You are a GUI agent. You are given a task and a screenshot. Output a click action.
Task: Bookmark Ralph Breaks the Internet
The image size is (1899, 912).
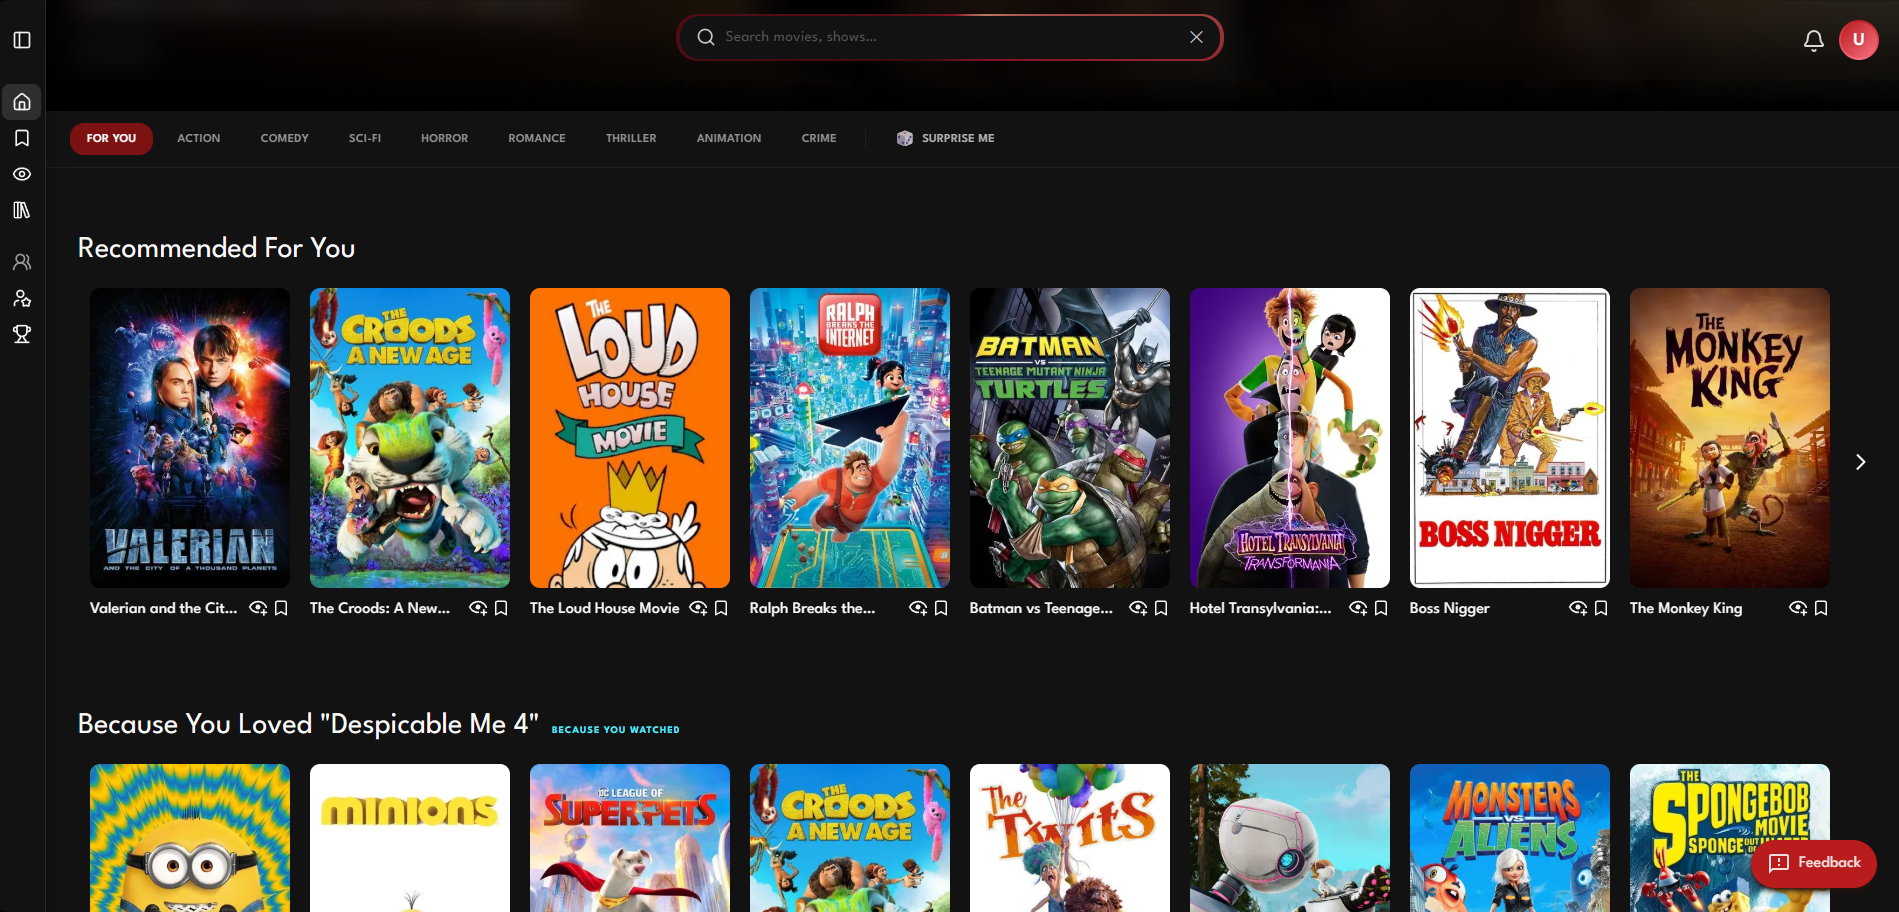coord(941,608)
